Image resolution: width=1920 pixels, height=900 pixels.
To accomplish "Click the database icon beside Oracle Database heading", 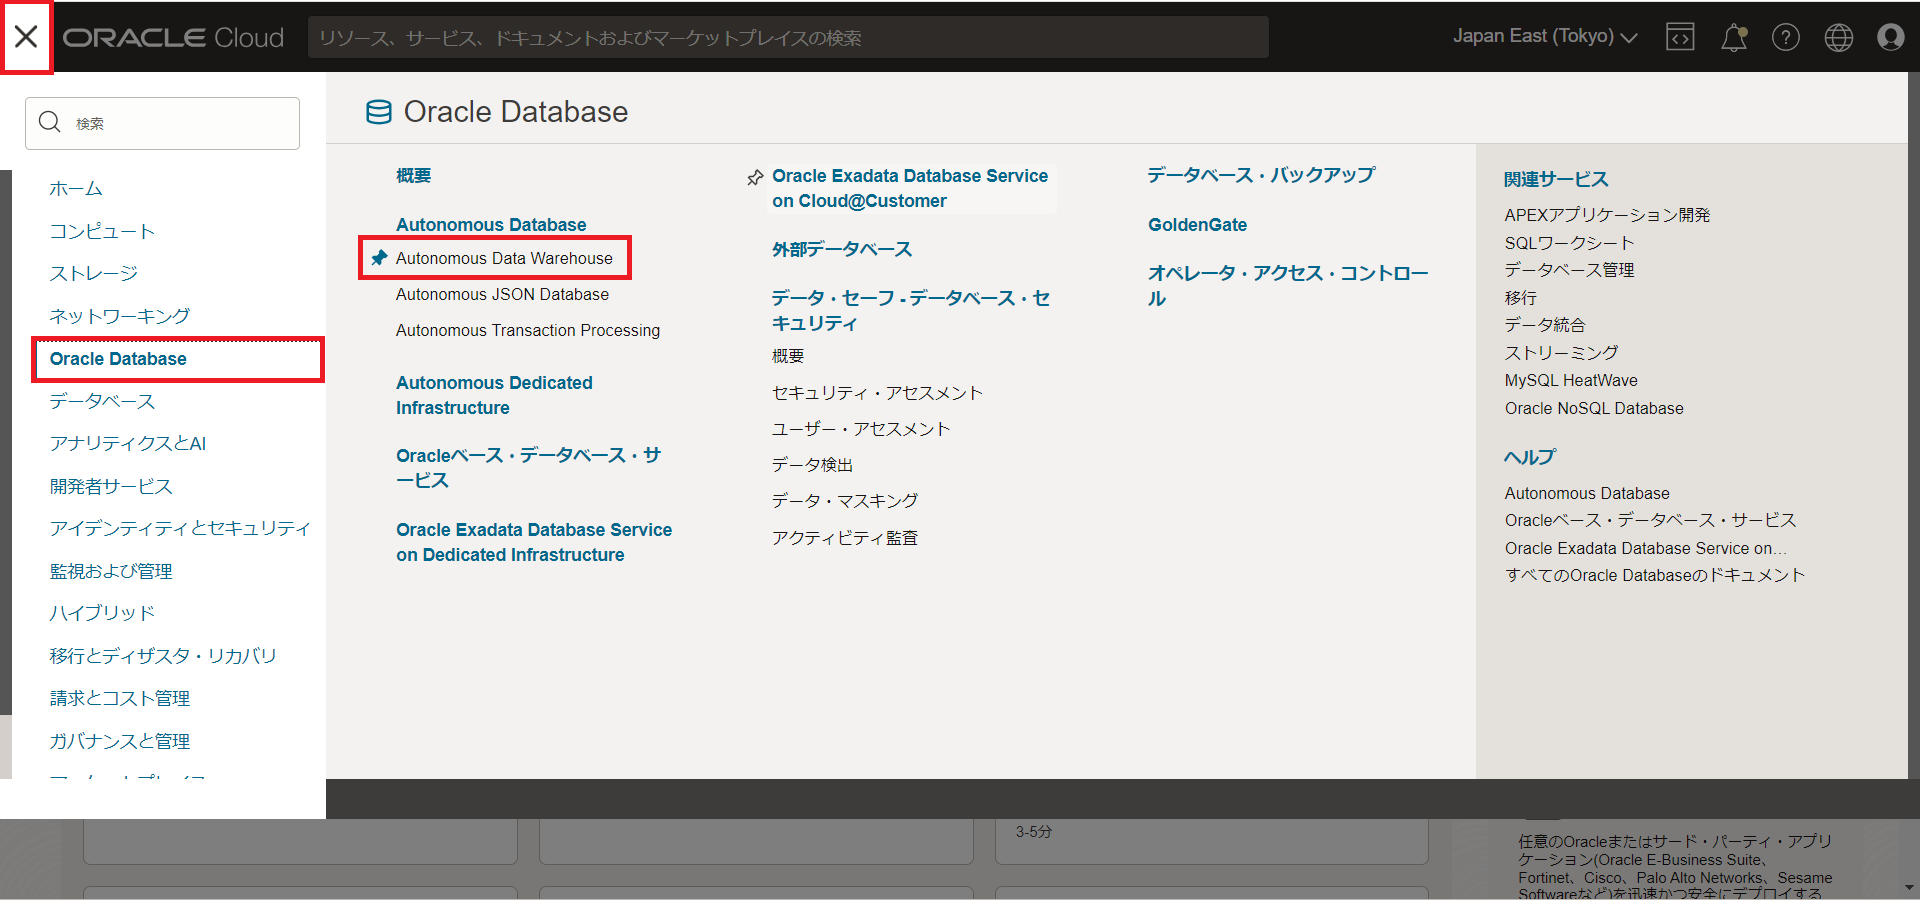I will [378, 112].
